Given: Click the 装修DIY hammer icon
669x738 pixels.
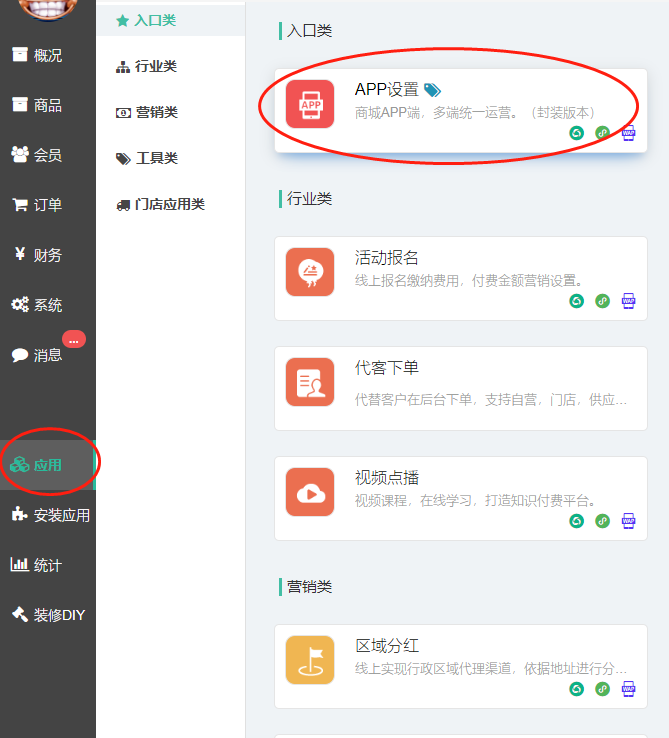Looking at the screenshot, I should pos(20,614).
